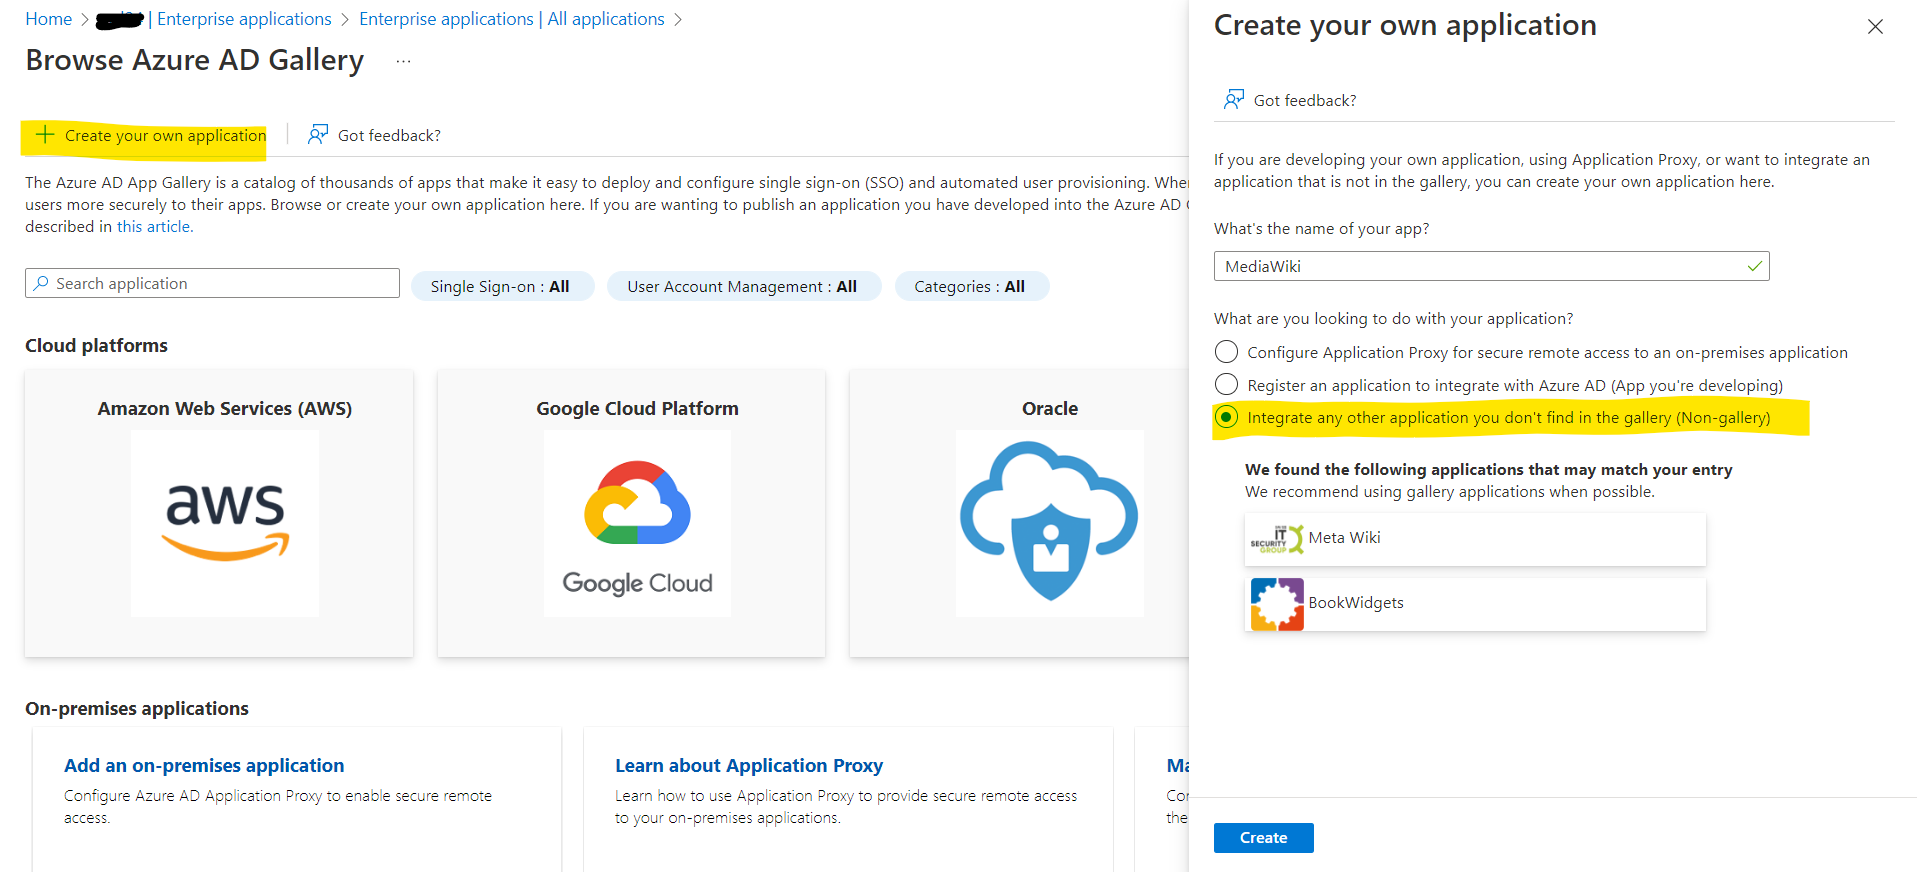Click the MediaWiki app name field
The height and width of the screenshot is (872, 1917).
pyautogui.click(x=1491, y=266)
